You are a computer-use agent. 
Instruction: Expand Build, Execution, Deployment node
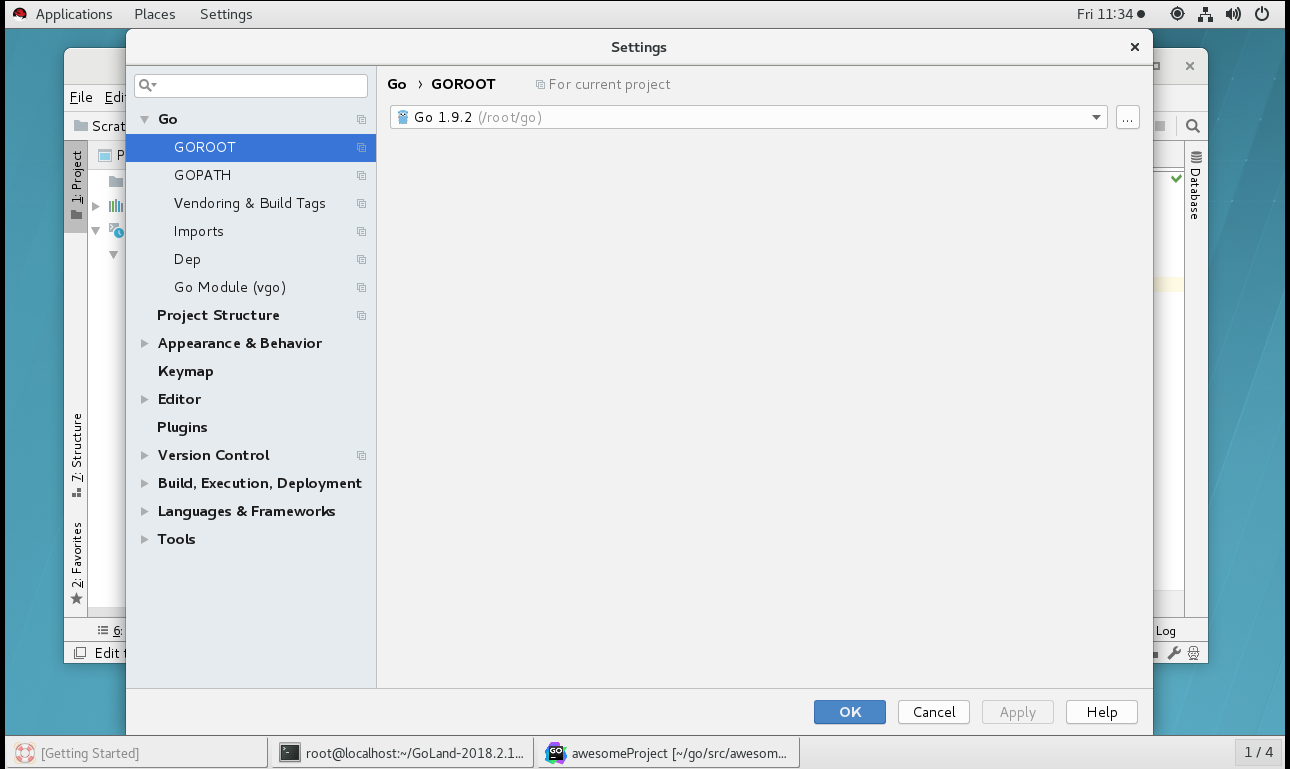145,483
